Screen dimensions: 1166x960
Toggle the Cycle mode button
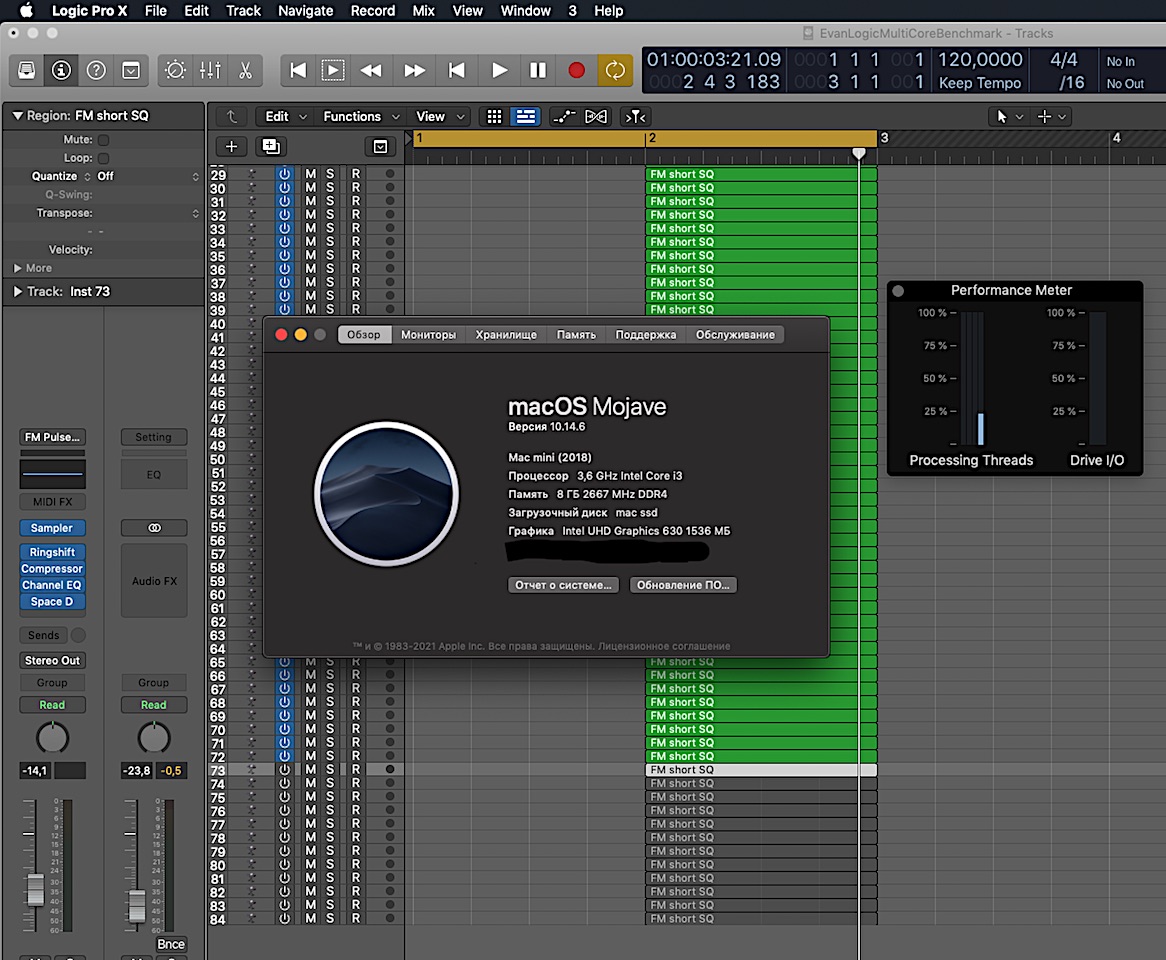click(x=615, y=70)
